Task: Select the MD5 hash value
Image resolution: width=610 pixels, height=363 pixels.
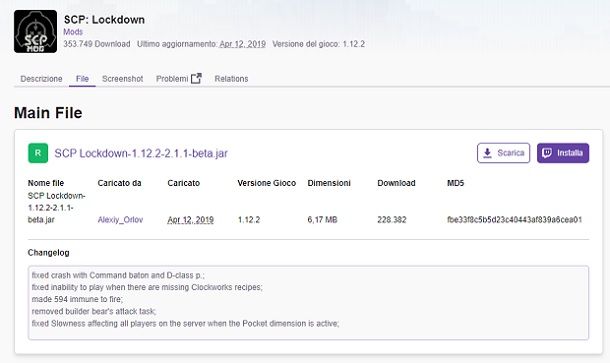Action: click(515, 220)
